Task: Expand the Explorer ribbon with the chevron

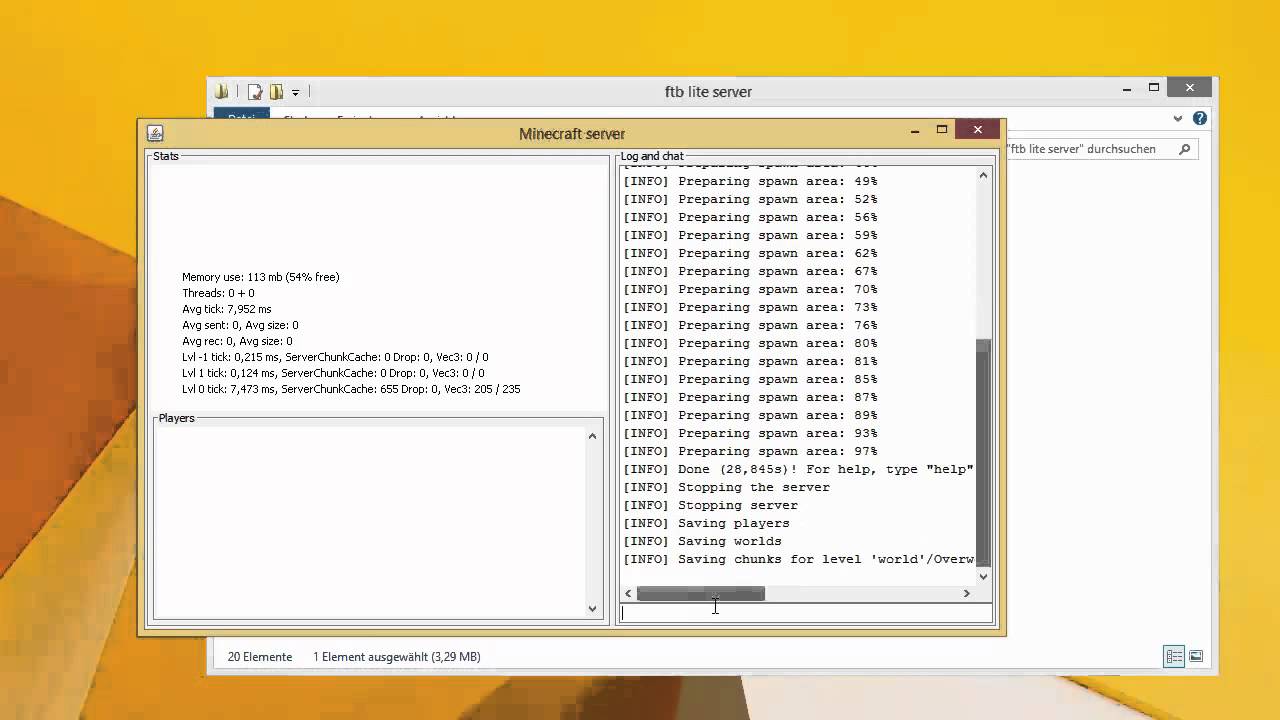Action: (x=1178, y=118)
